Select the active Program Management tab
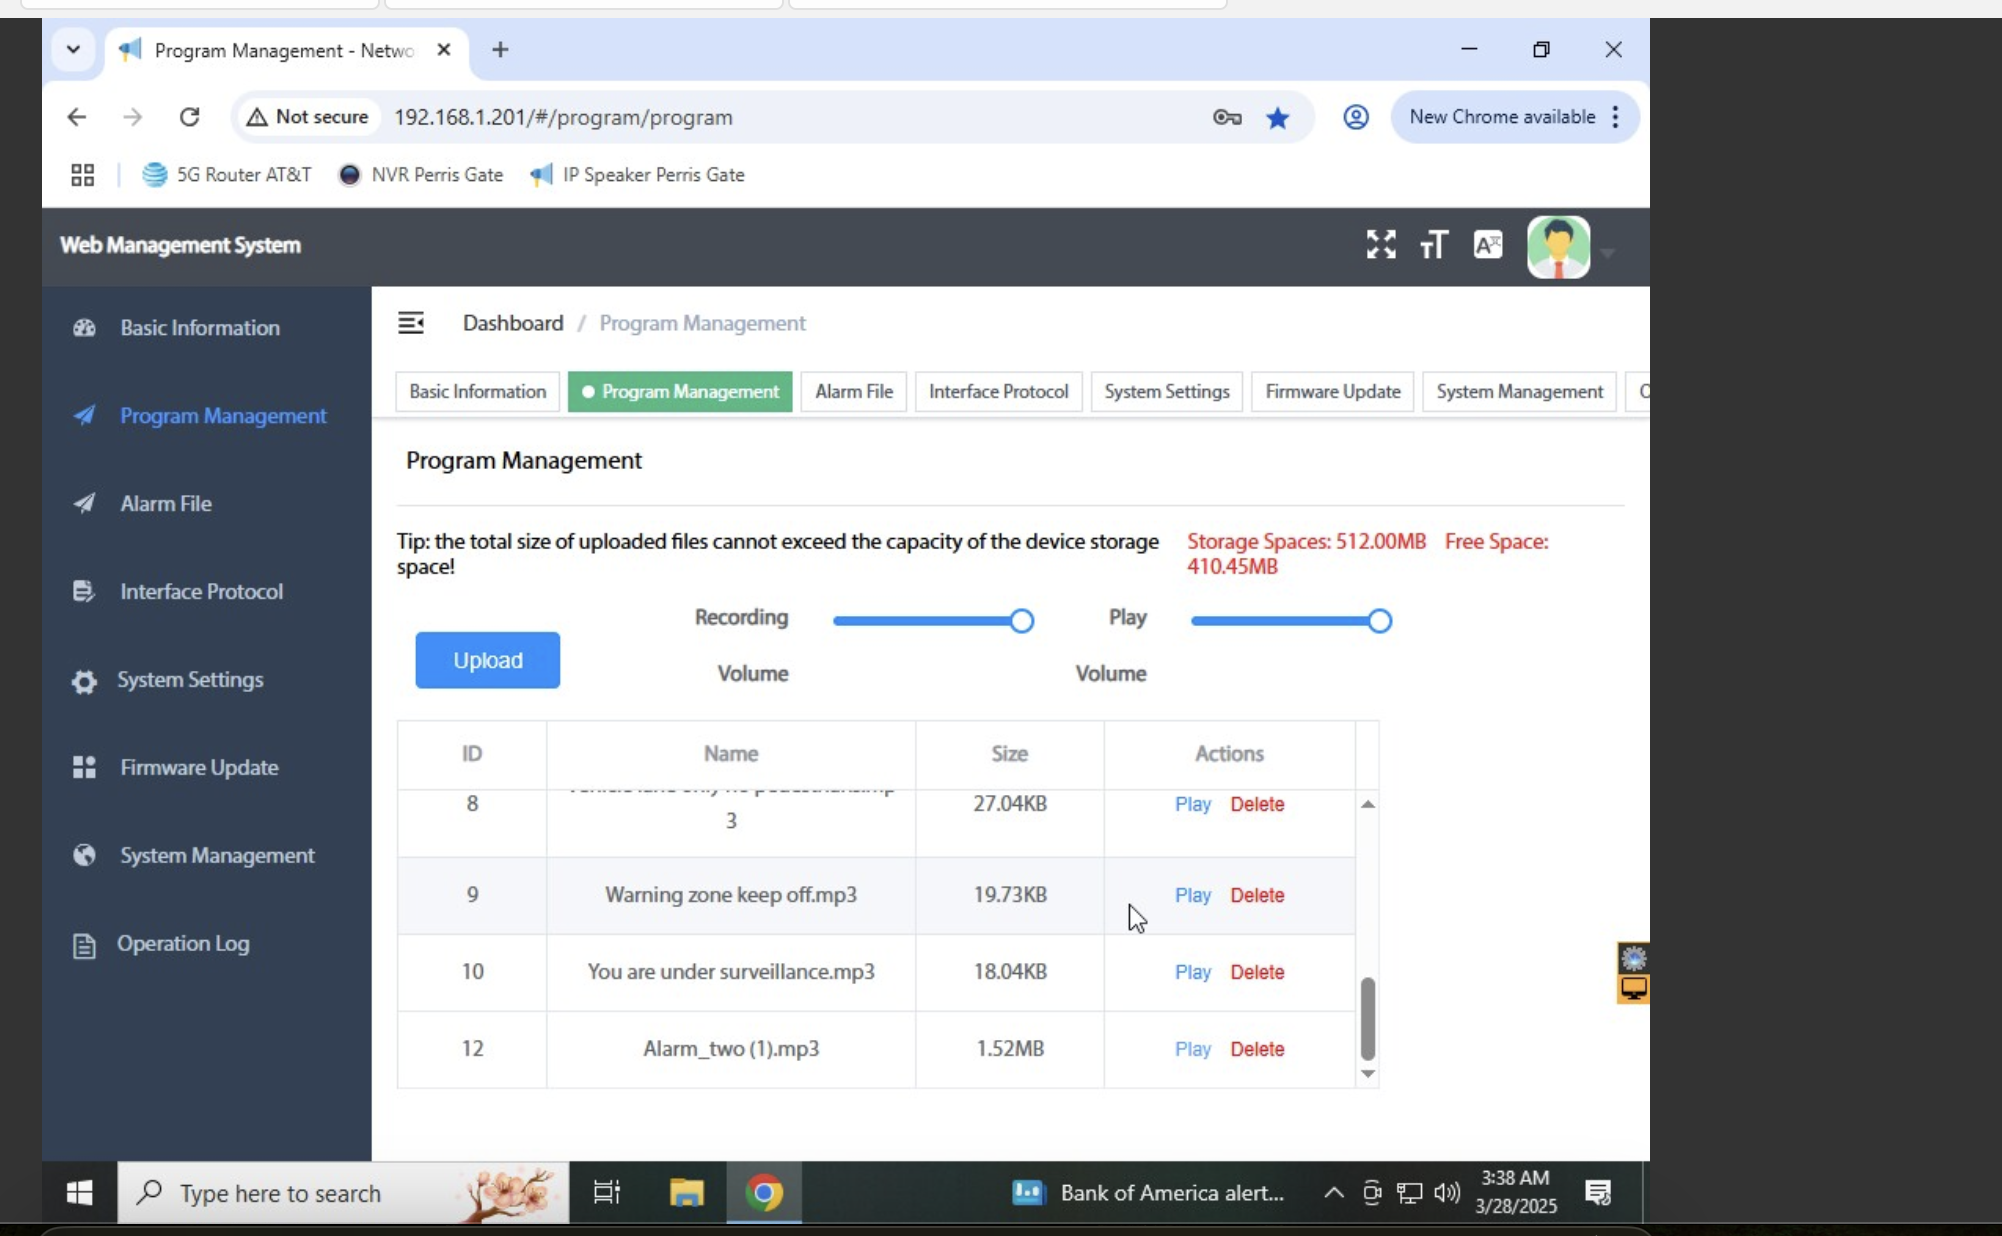Screen dimensions: 2002x1236 (680, 391)
